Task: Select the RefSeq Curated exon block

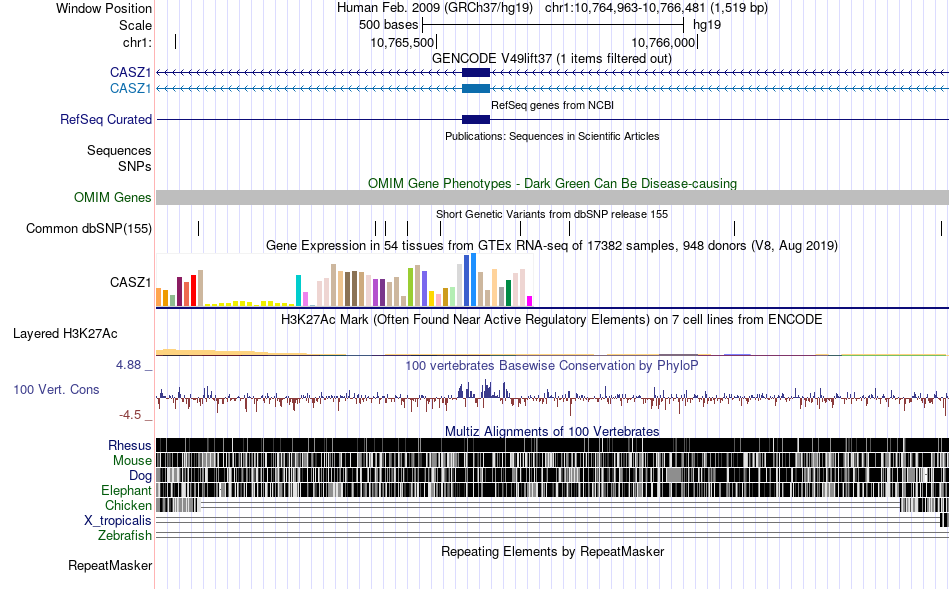Action: [476, 119]
